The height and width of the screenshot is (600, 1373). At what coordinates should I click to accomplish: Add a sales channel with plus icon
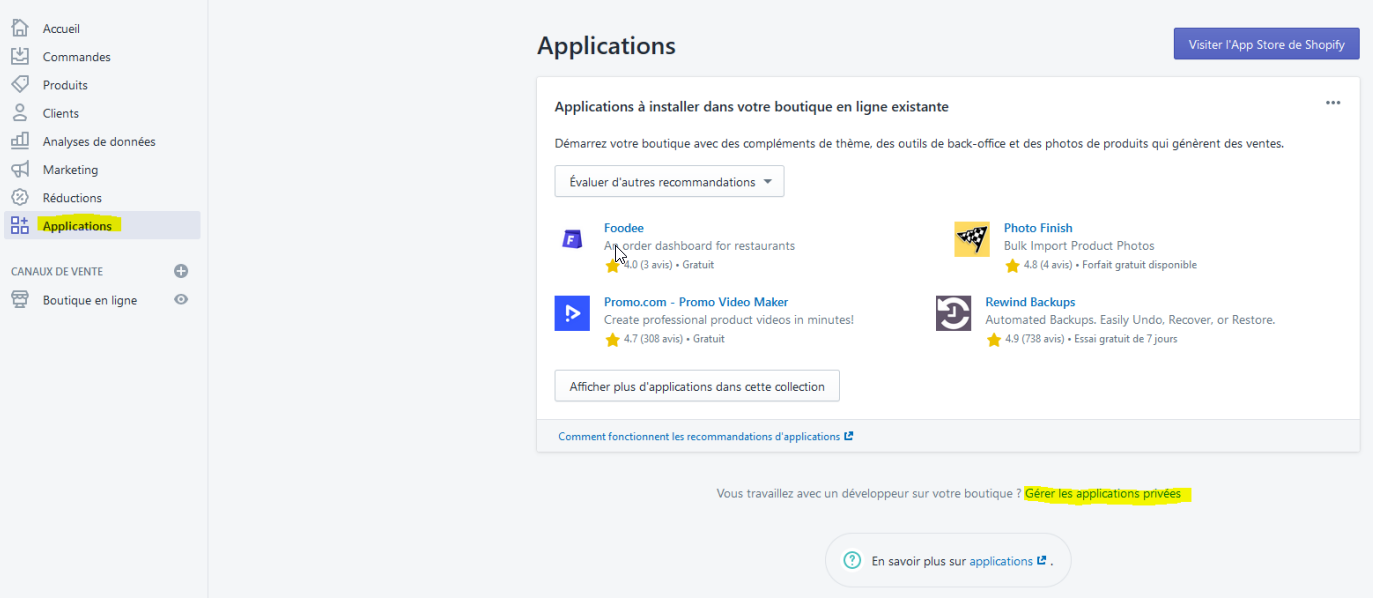pyautogui.click(x=181, y=271)
